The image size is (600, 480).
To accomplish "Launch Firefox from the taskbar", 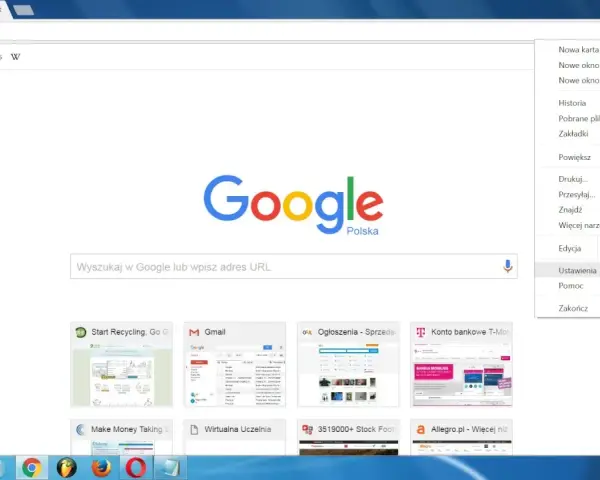I will coord(101,468).
